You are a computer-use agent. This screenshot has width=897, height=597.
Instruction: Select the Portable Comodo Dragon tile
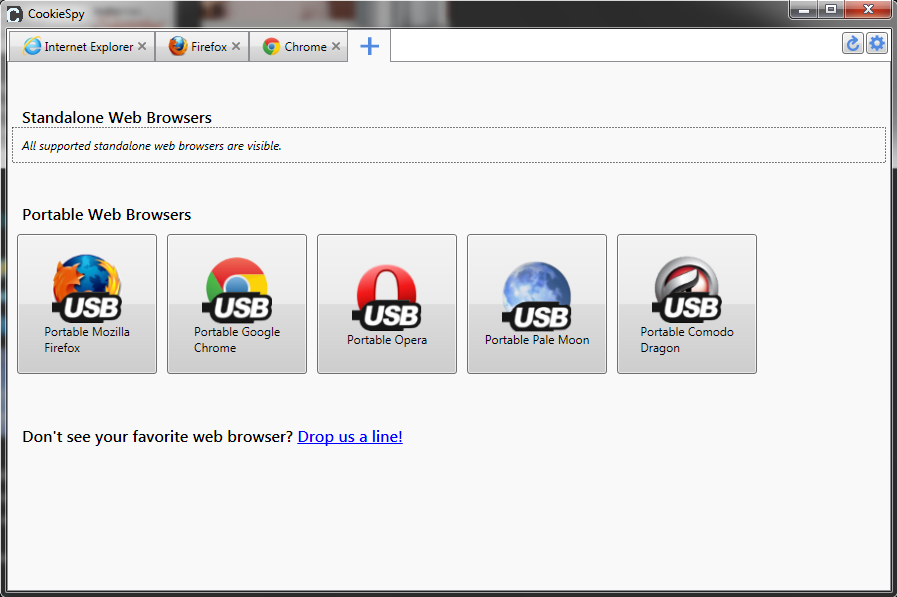coord(686,304)
